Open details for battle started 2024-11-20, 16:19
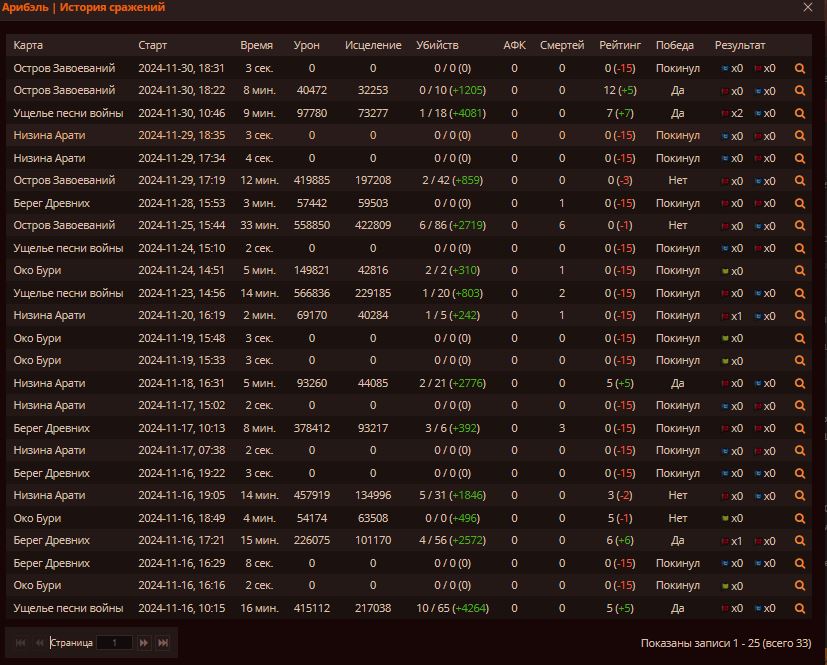Screen dimensions: 827x665 pyautogui.click(x=800, y=315)
